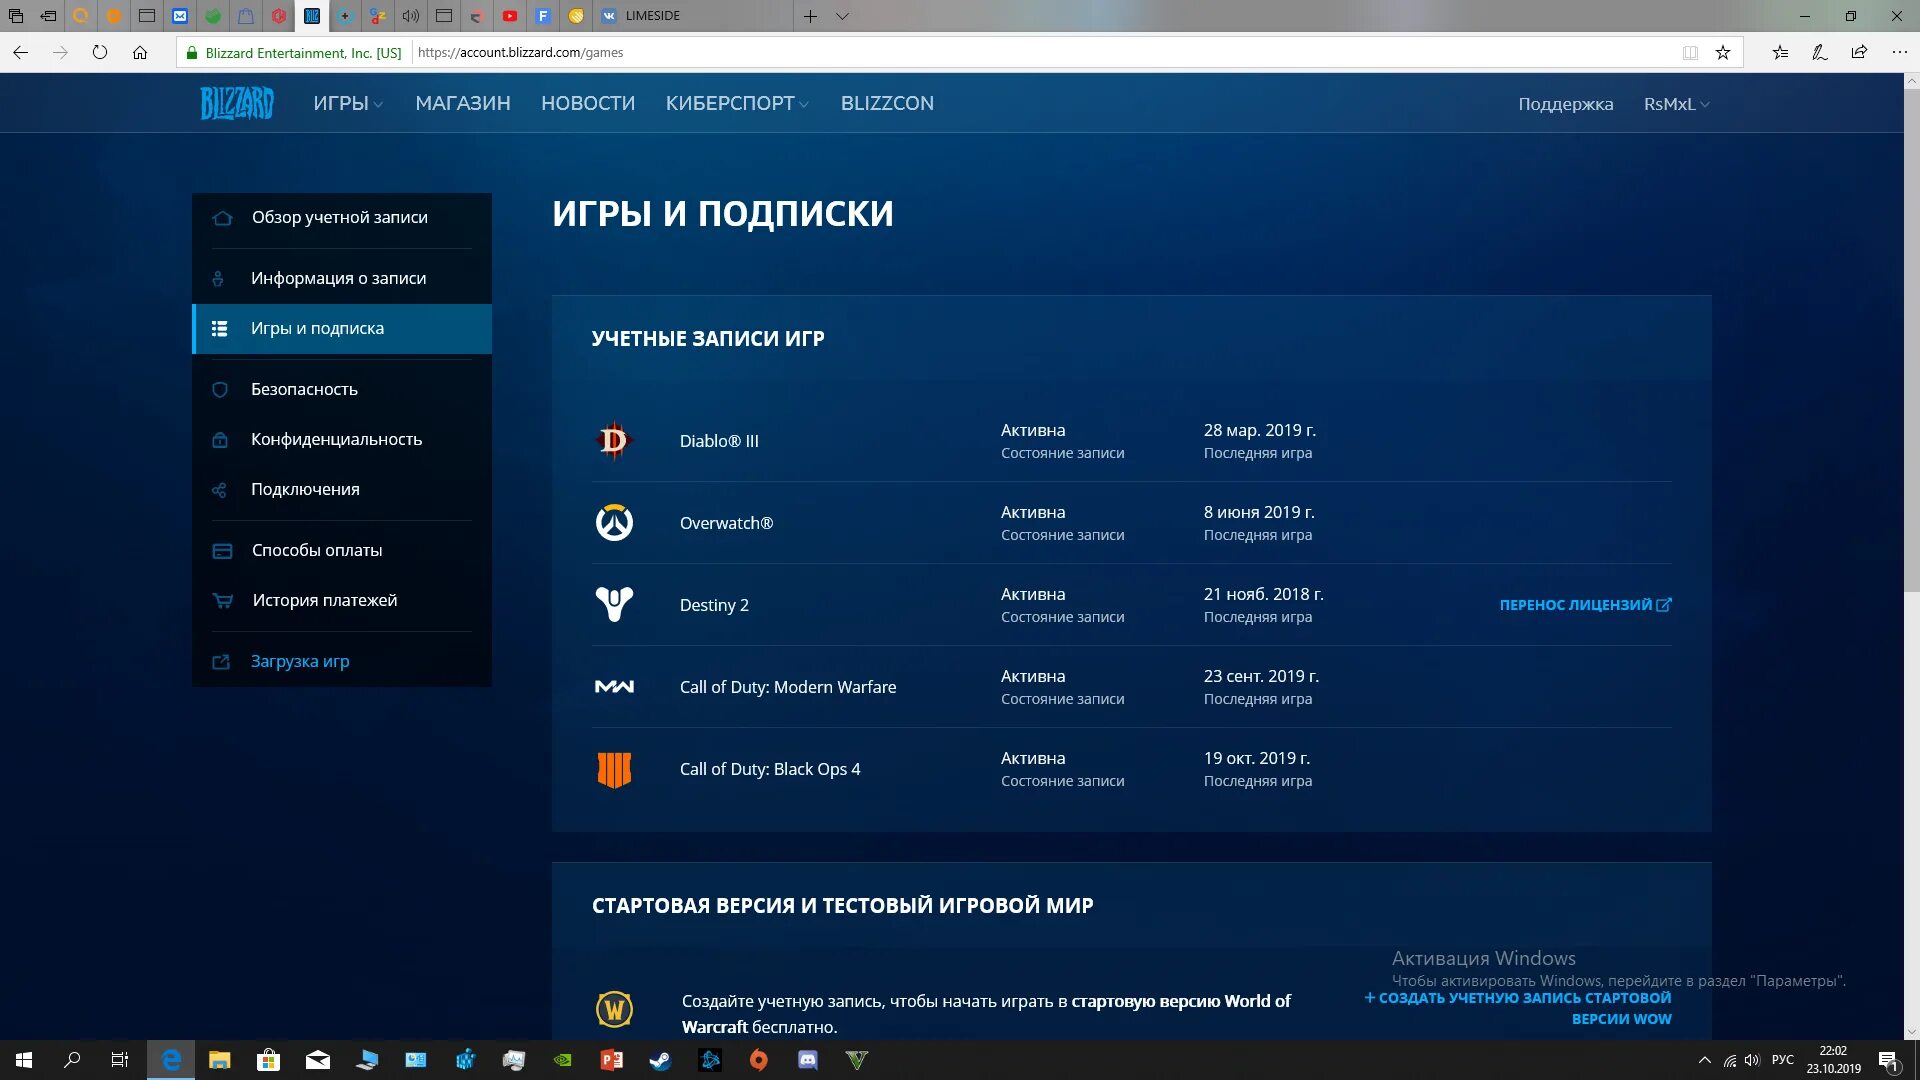
Task: Open the Безопасность sidebar section
Action: point(304,389)
